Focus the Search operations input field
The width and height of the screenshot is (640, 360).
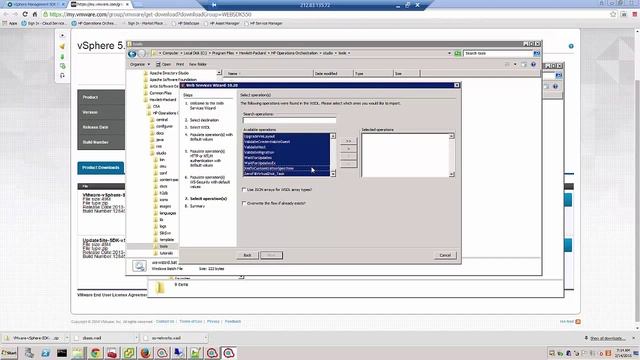(x=289, y=120)
